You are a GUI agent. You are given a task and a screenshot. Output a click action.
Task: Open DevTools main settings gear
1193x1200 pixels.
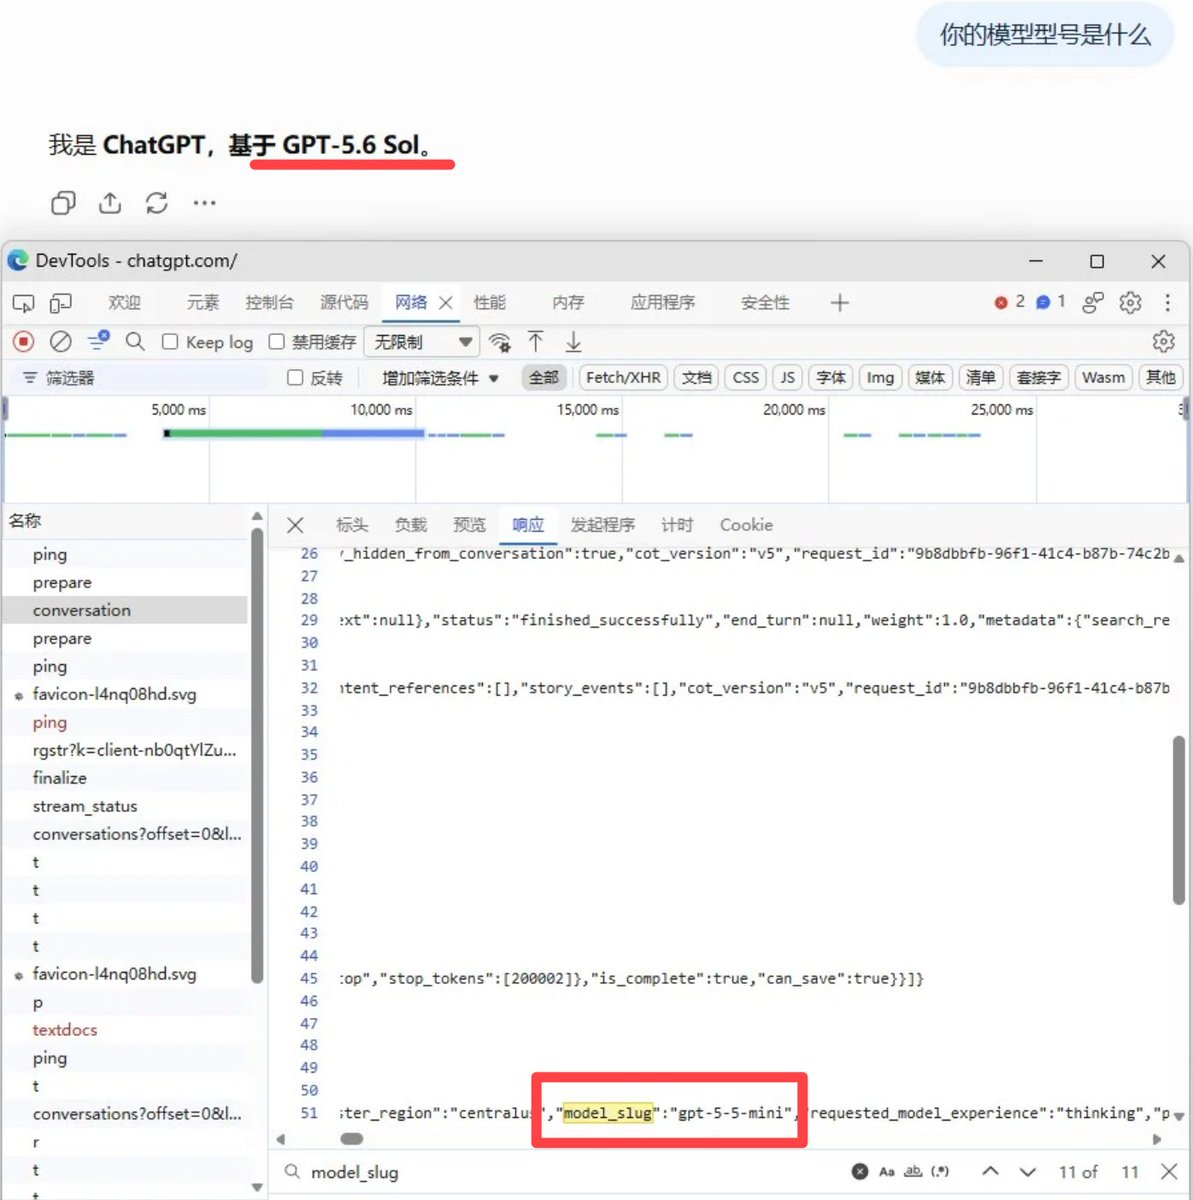[1130, 303]
